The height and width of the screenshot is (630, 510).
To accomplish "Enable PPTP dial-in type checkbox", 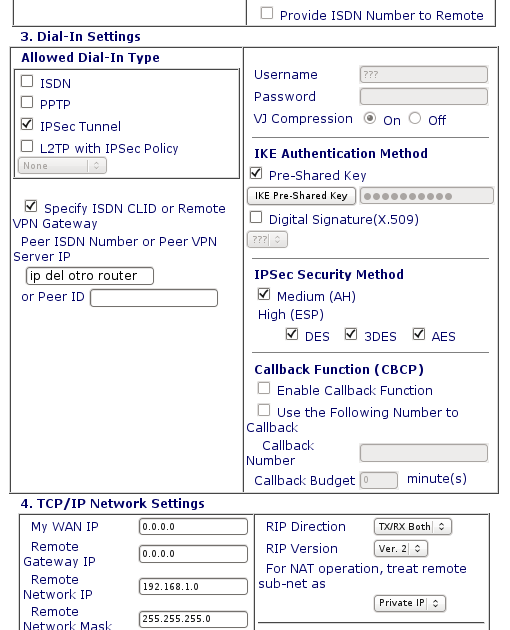I will tap(27, 102).
